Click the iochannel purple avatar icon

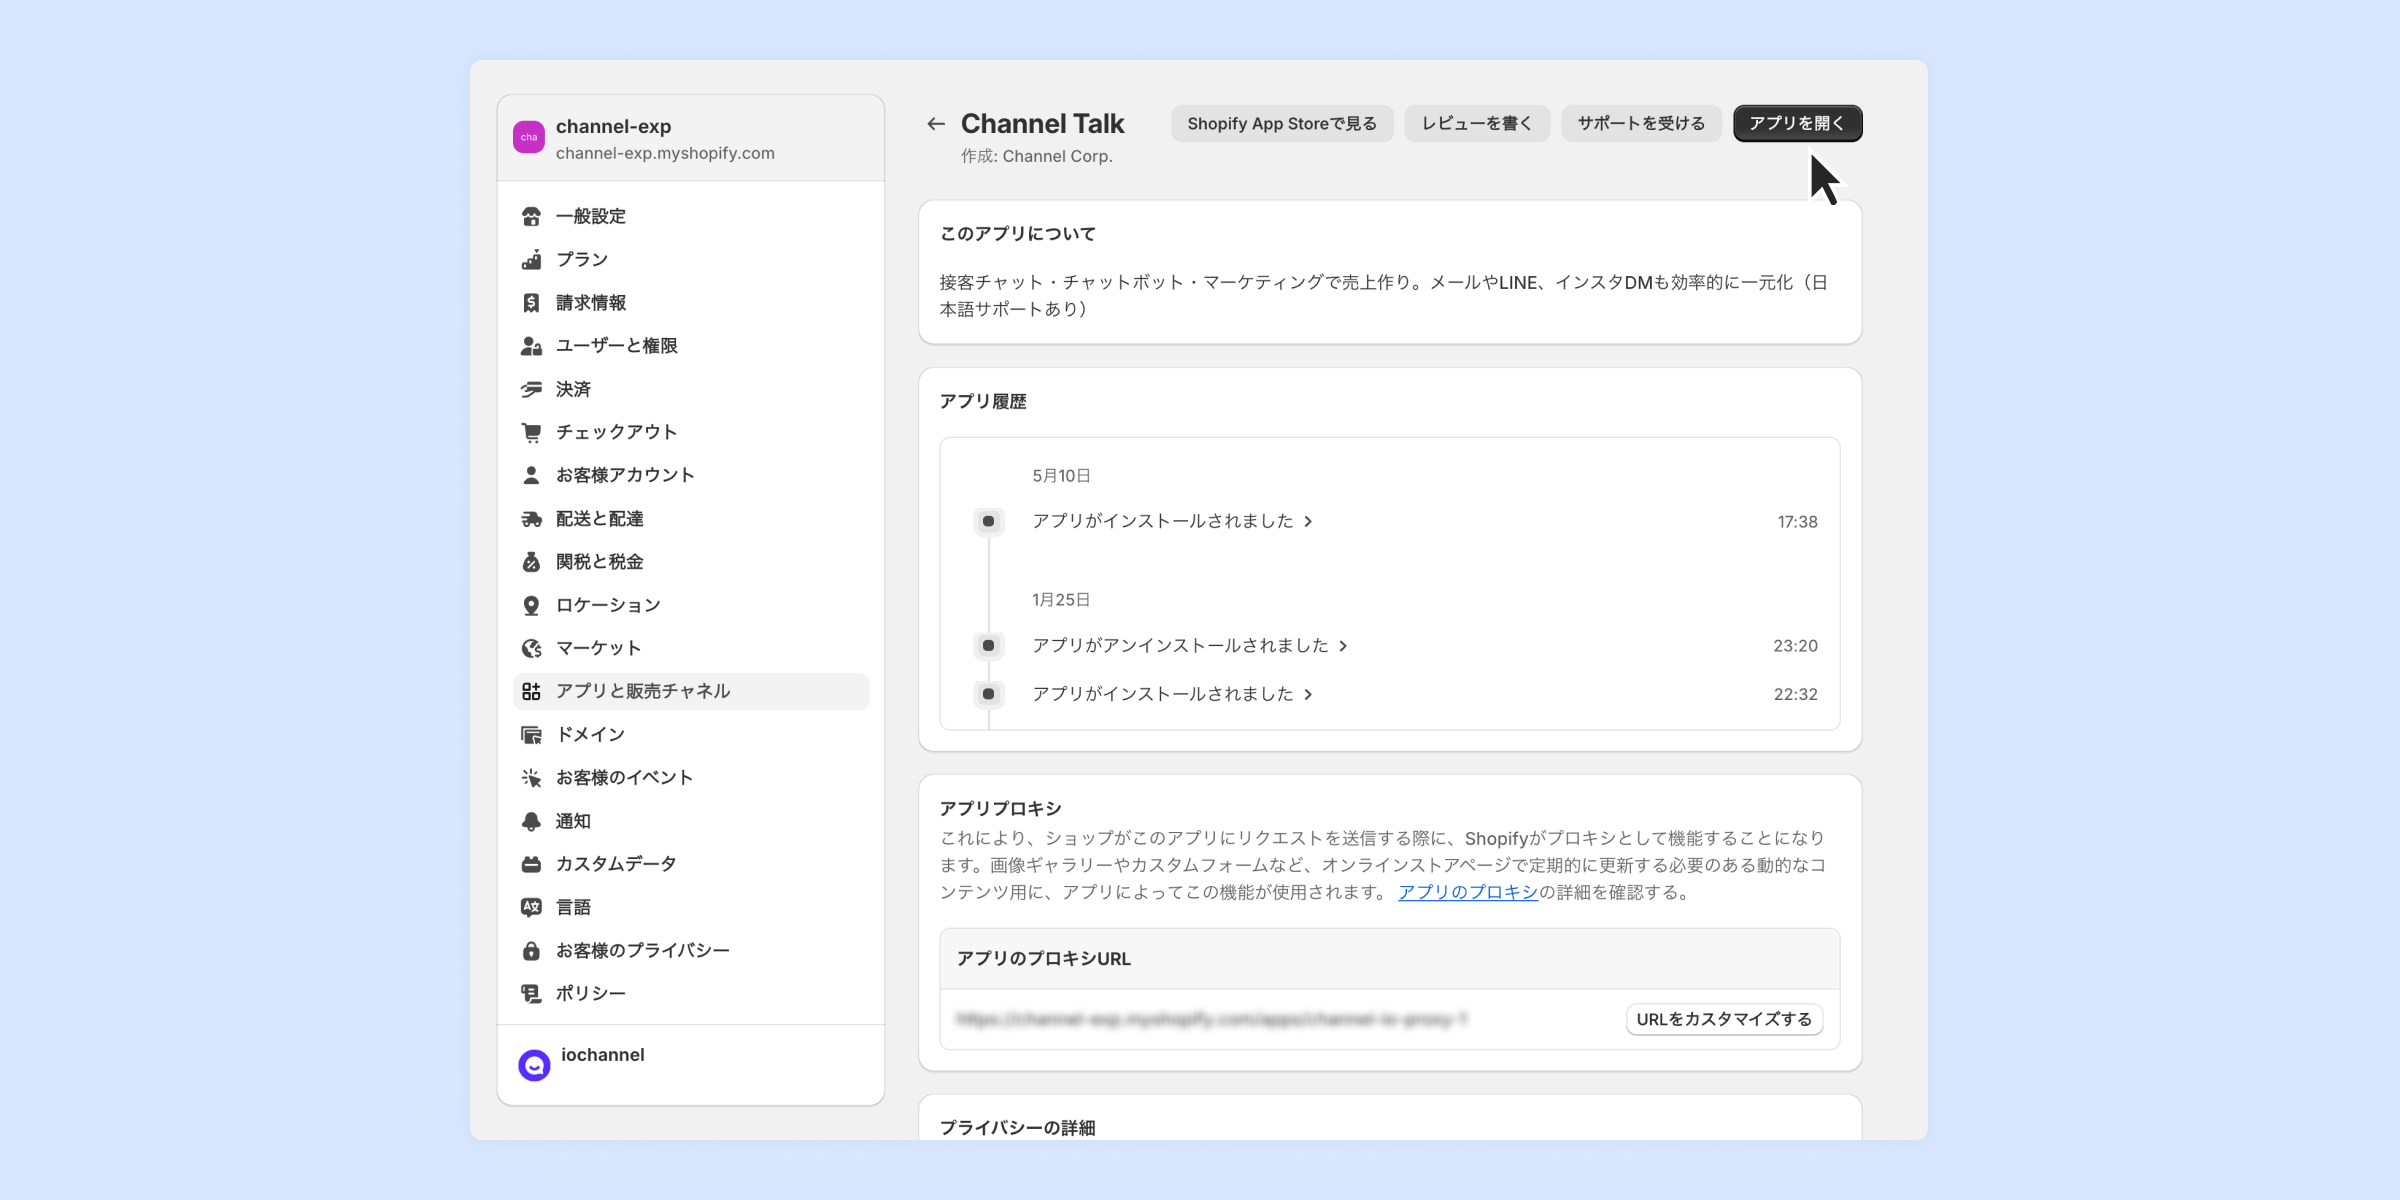(x=534, y=1065)
